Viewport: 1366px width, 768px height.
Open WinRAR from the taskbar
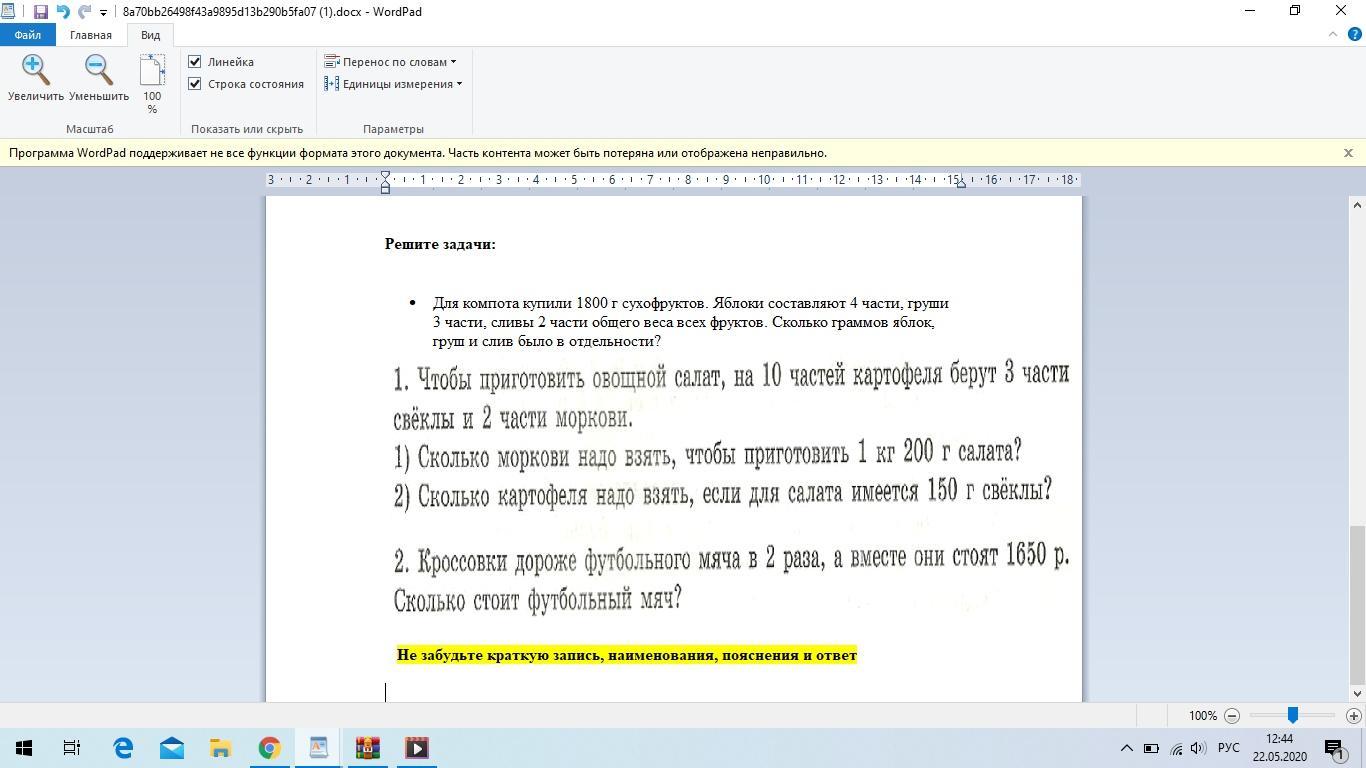[368, 748]
